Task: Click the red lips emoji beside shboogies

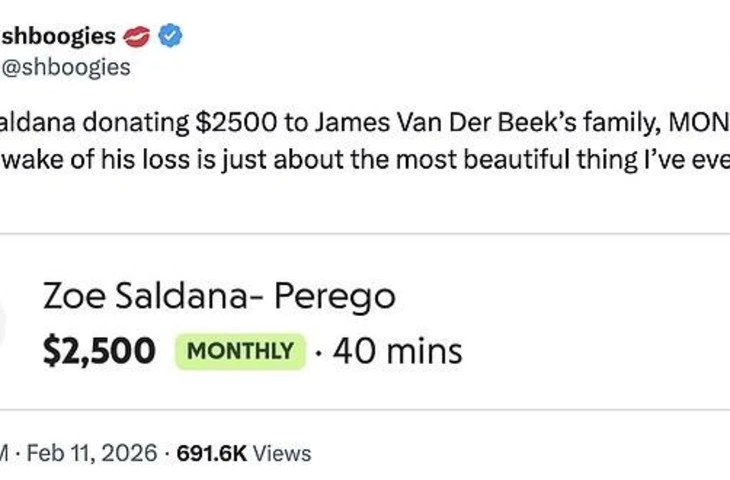Action: click(x=136, y=38)
